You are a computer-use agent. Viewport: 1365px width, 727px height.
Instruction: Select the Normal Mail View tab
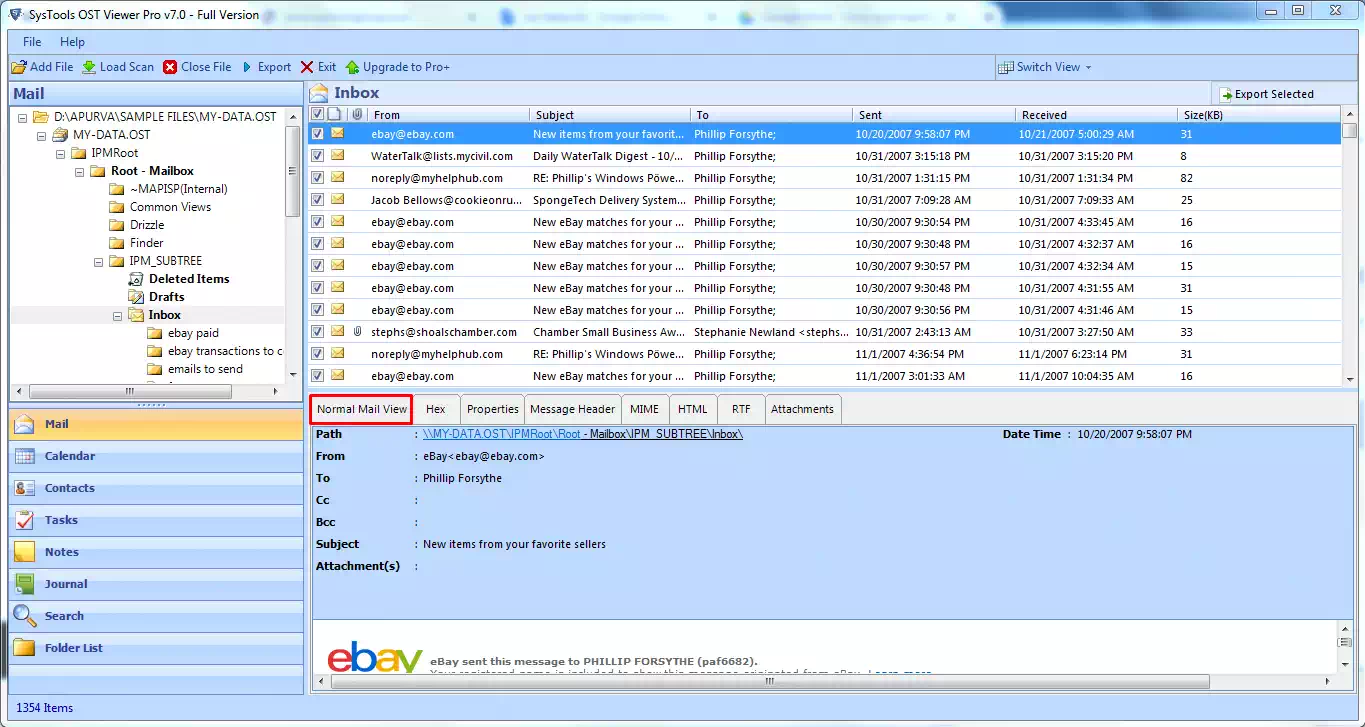pyautogui.click(x=361, y=409)
